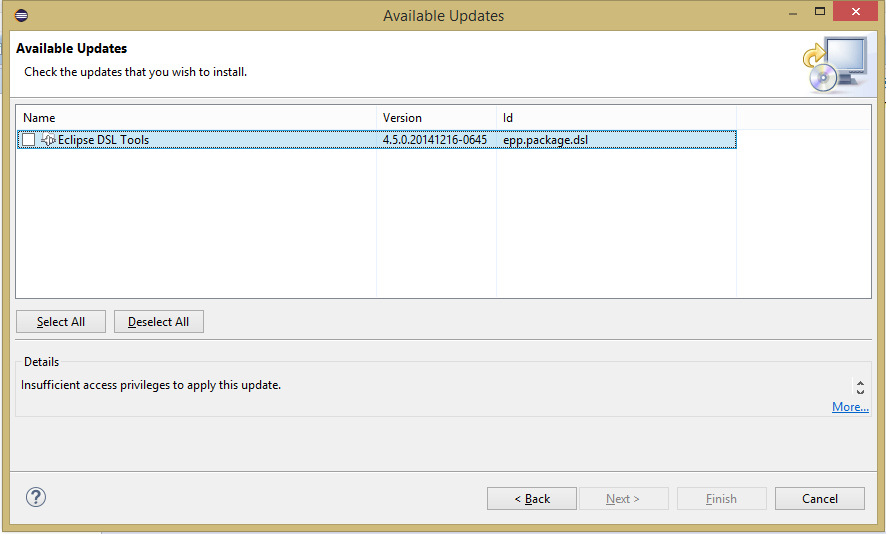
Task: Cancel the Available Updates dialog
Action: [x=820, y=498]
